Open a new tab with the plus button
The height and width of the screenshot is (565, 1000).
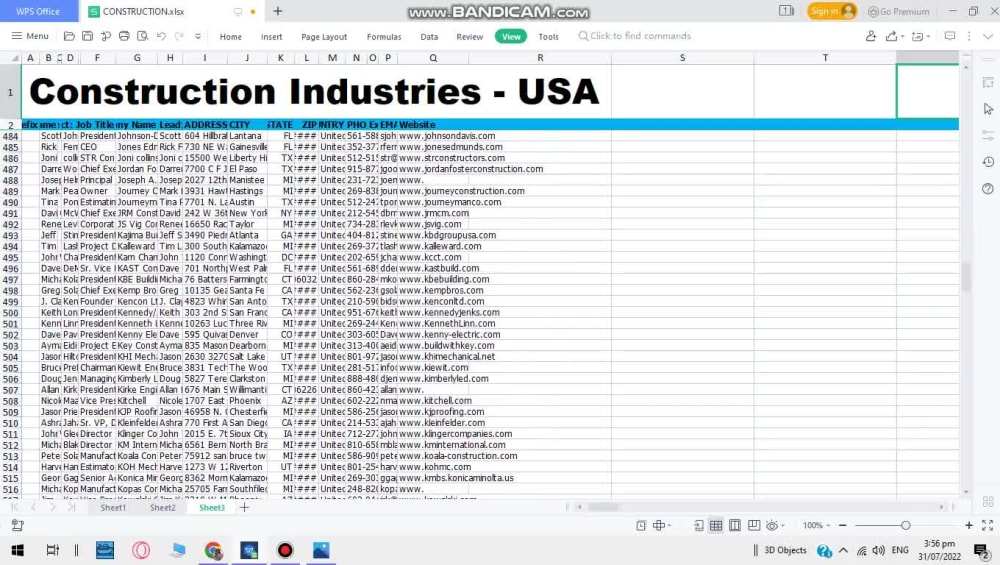coord(278,11)
